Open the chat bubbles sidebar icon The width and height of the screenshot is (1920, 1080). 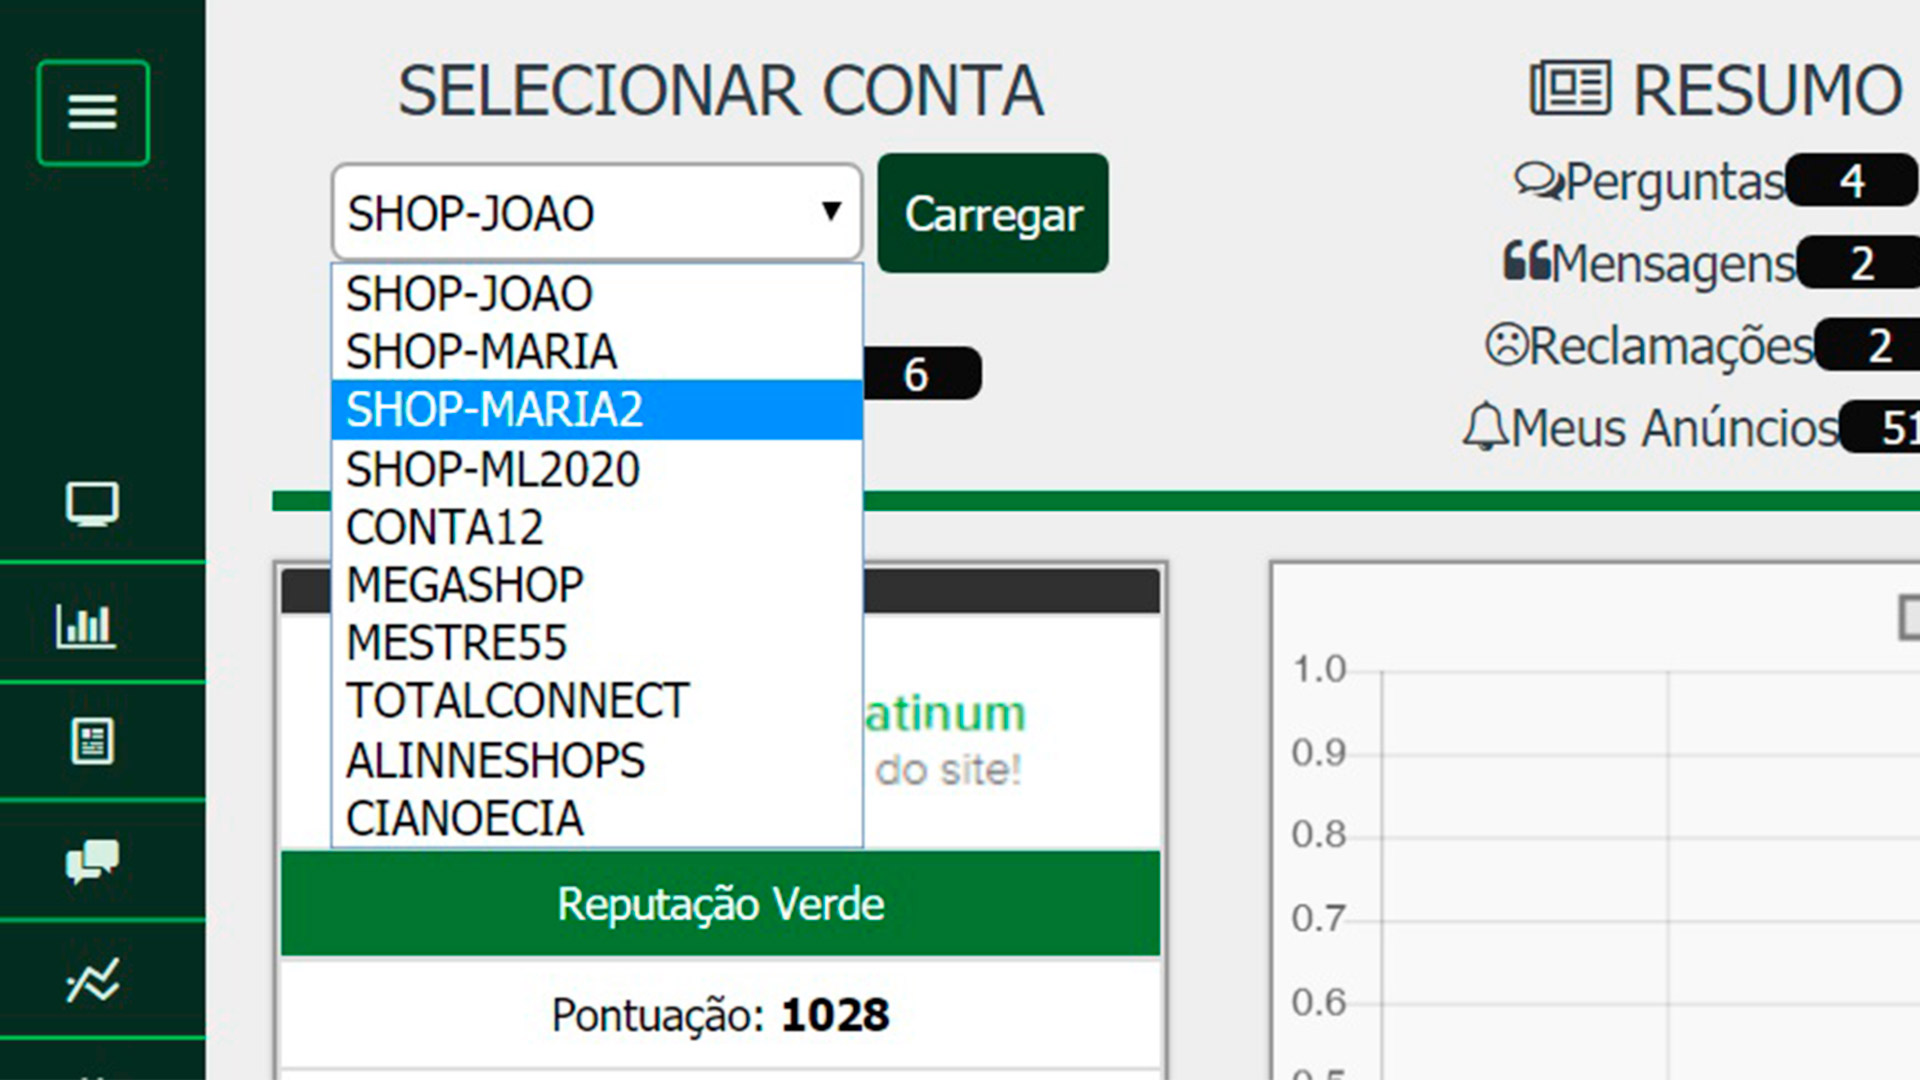point(92,861)
